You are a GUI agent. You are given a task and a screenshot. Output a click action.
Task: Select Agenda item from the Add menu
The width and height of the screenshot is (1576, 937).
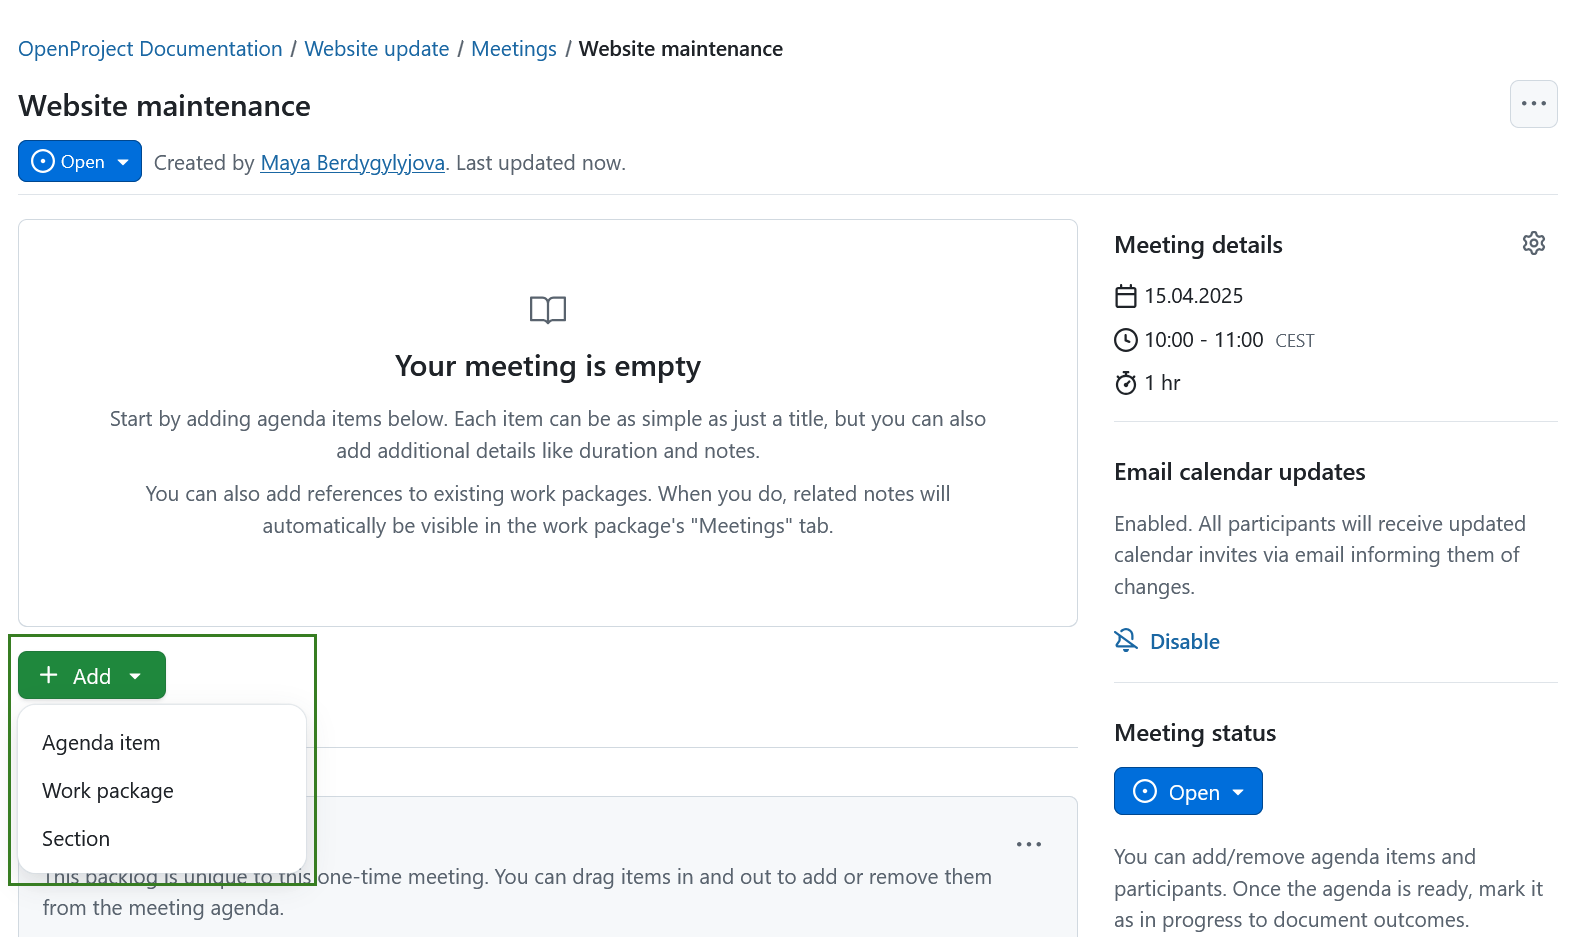[x=101, y=743]
